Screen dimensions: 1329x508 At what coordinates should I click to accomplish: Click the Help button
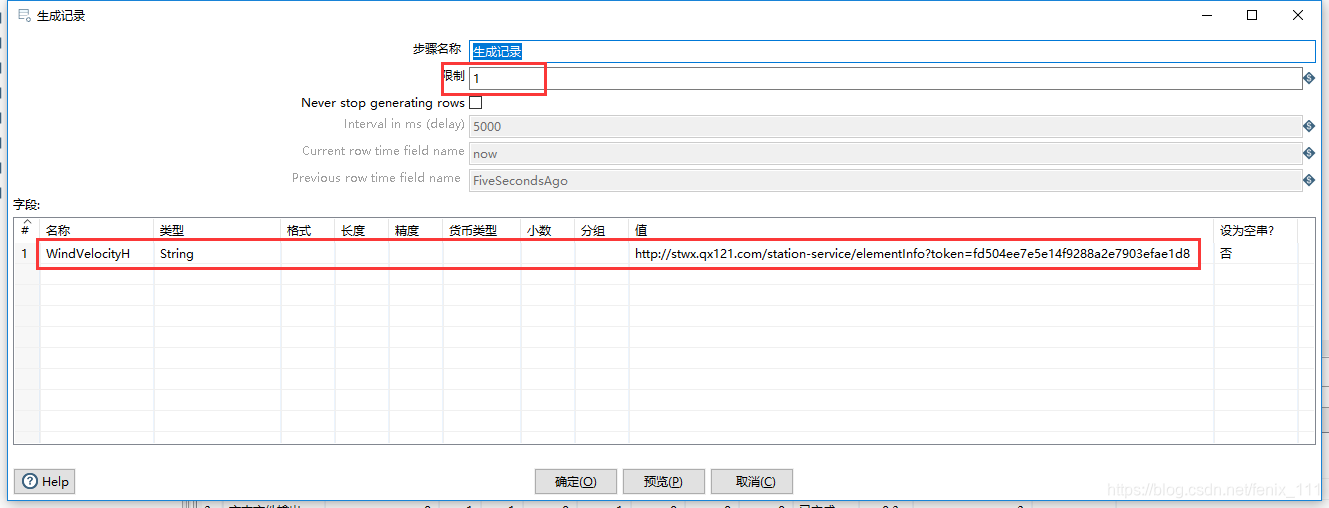[x=45, y=481]
